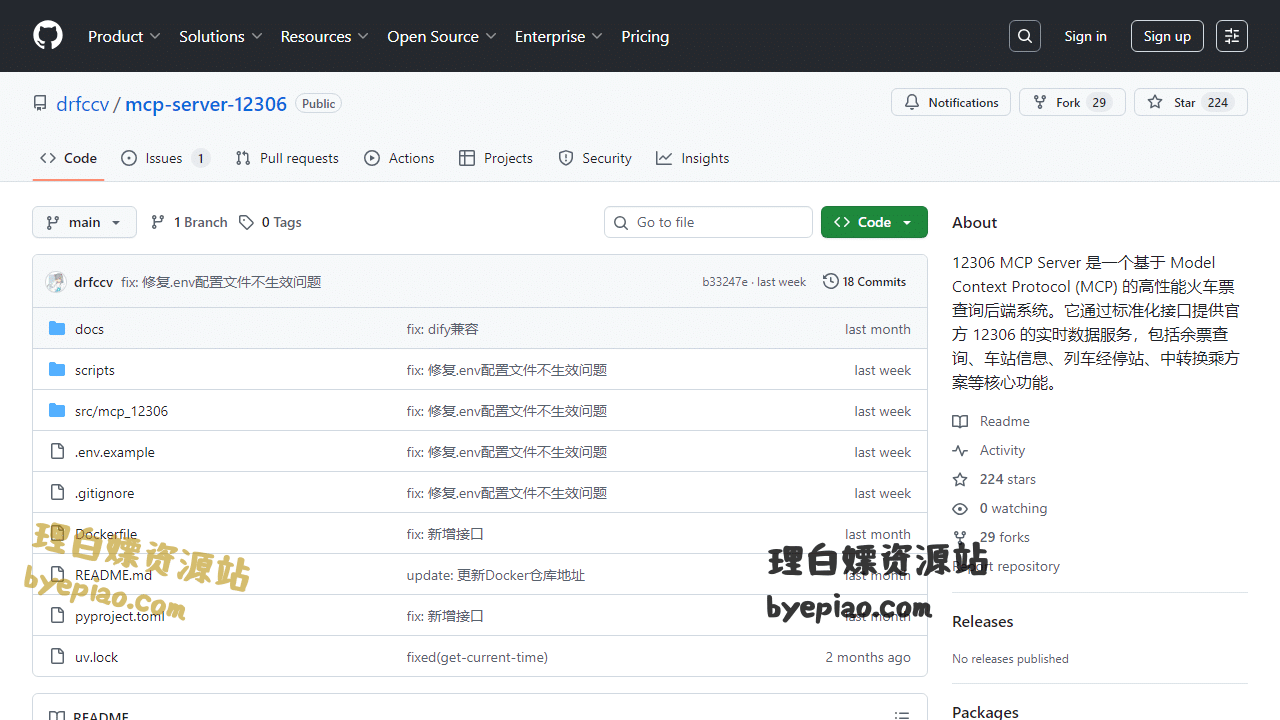Click the .gitignore file icon
This screenshot has height=720, width=1280.
(57, 493)
